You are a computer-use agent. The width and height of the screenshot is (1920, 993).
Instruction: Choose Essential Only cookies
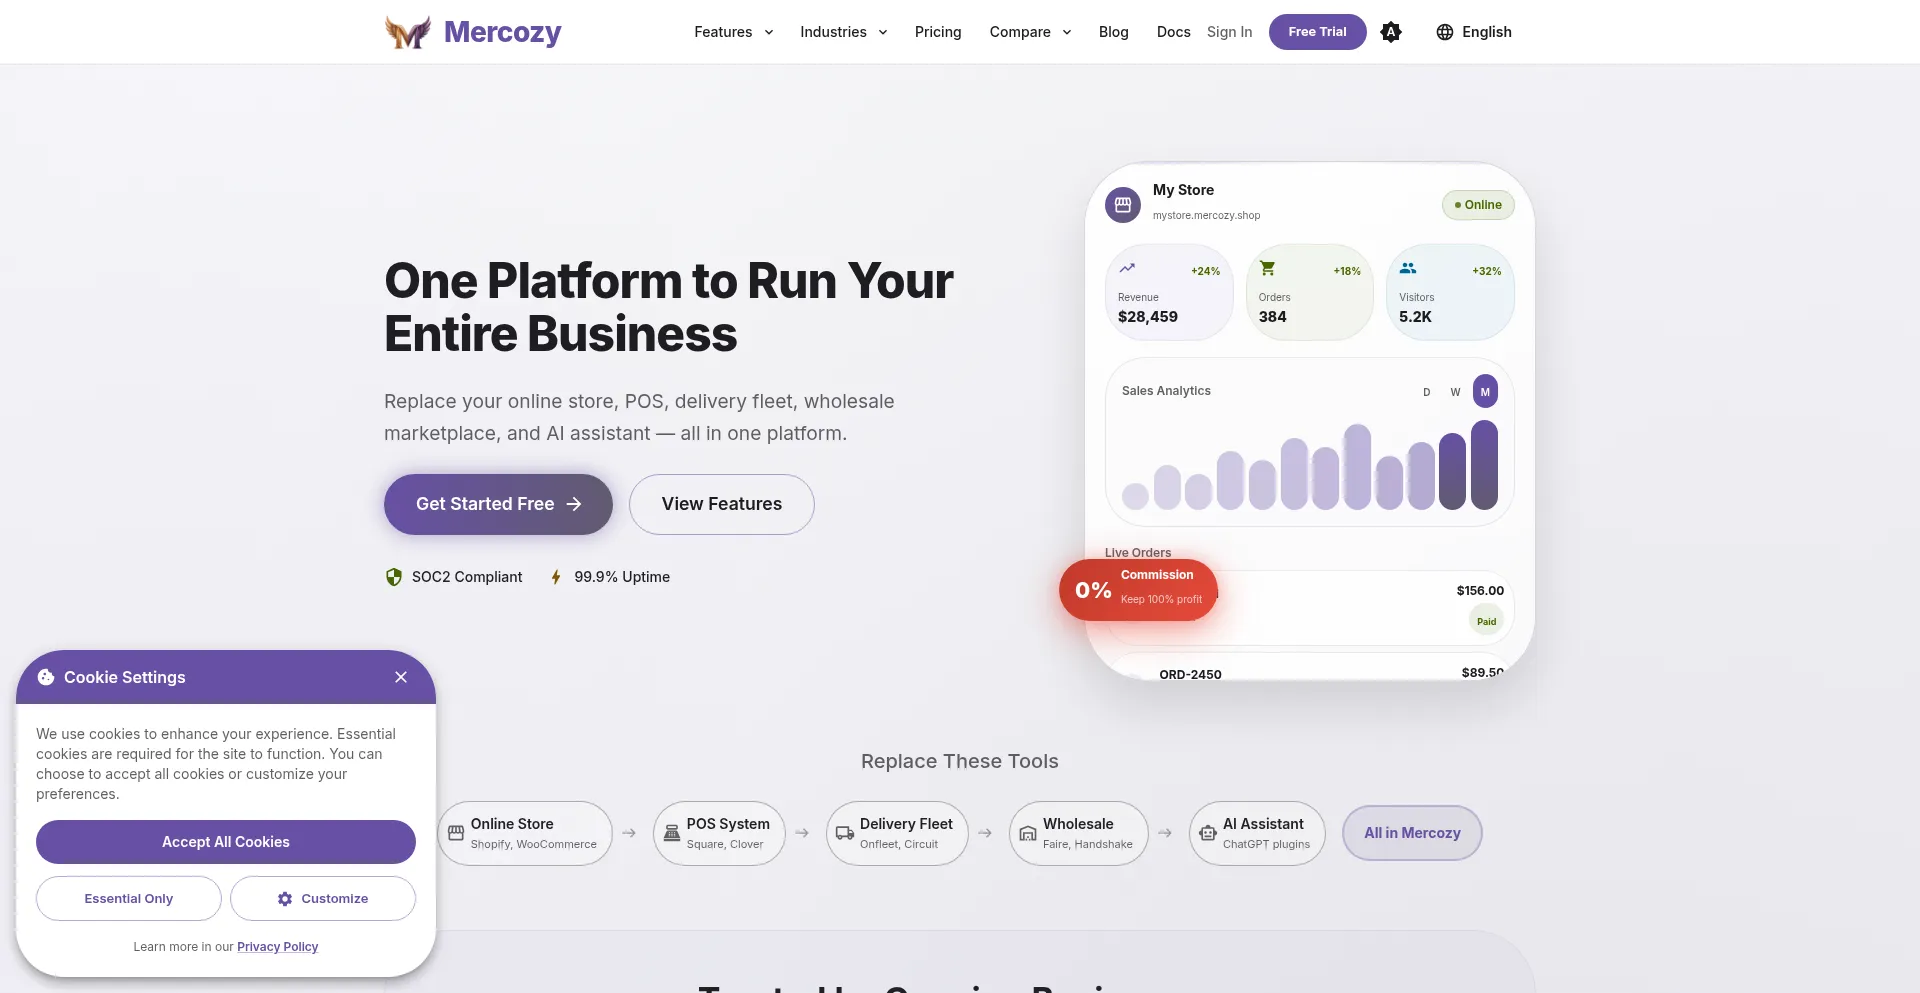(129, 899)
